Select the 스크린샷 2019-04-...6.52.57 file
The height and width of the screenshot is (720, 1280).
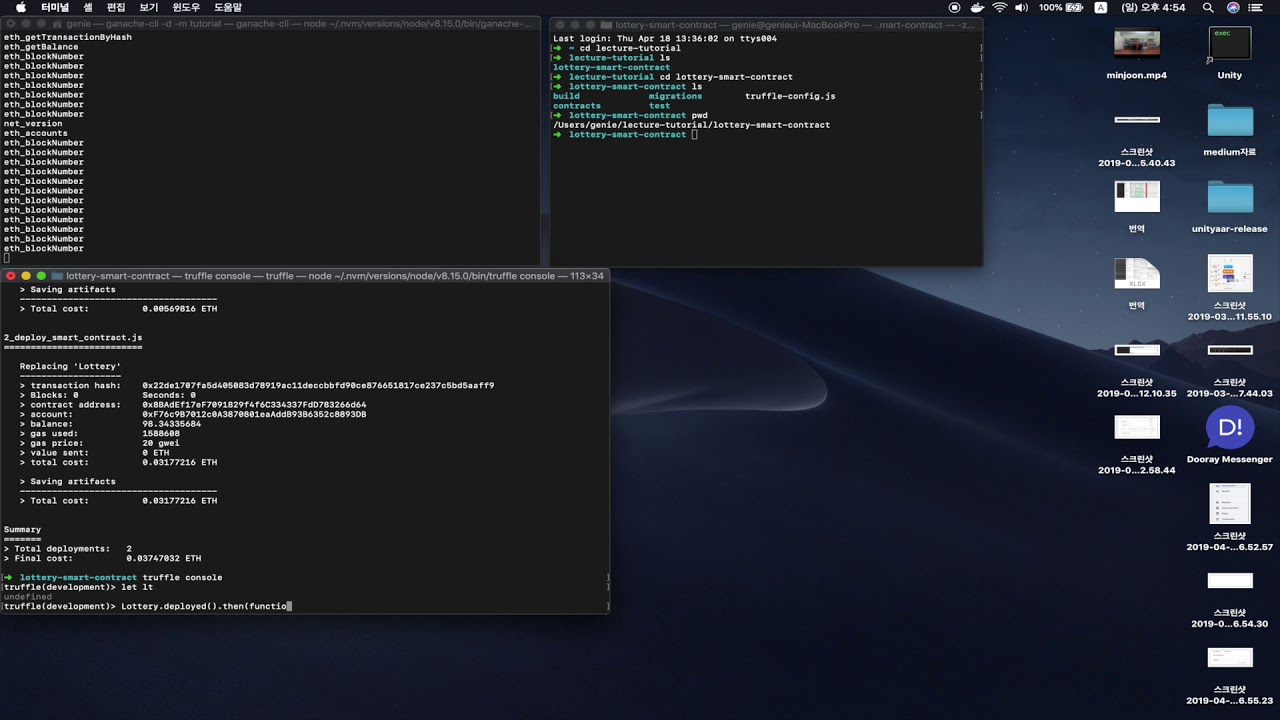coord(1229,504)
